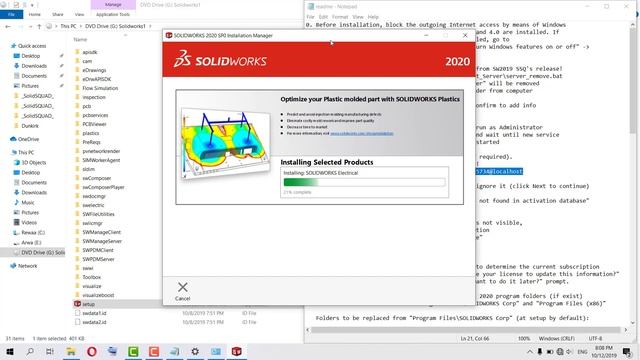640x360 pixels.
Task: Sort file list by Name column
Action: pos(80,39)
